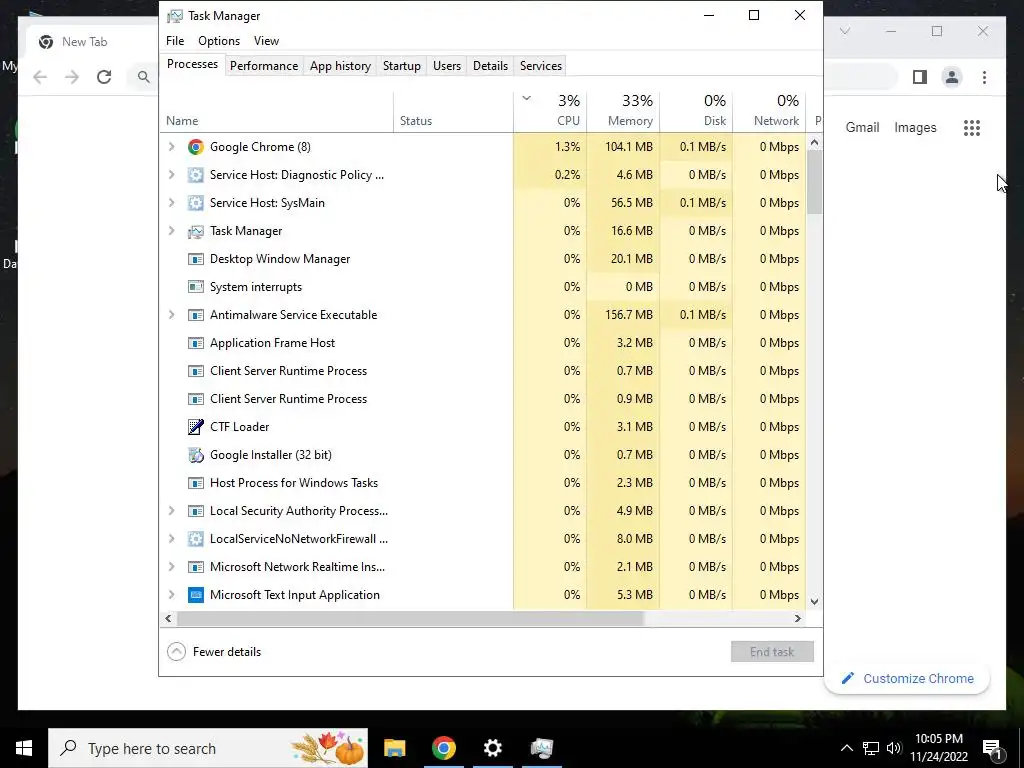Open the View menu
Image resolution: width=1024 pixels, height=768 pixels.
(x=266, y=41)
